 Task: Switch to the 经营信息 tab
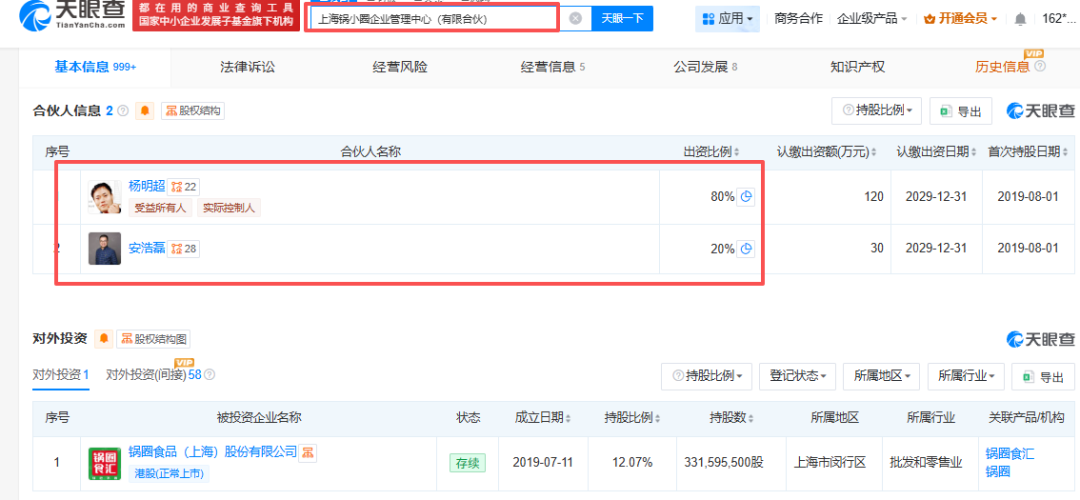(x=553, y=67)
